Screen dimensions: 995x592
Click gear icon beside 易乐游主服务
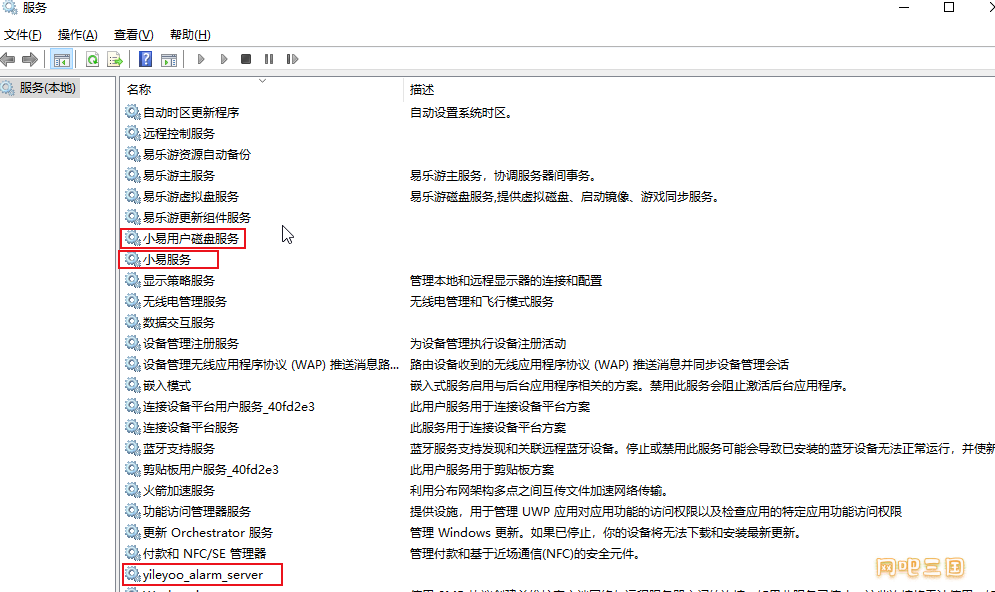(x=132, y=175)
